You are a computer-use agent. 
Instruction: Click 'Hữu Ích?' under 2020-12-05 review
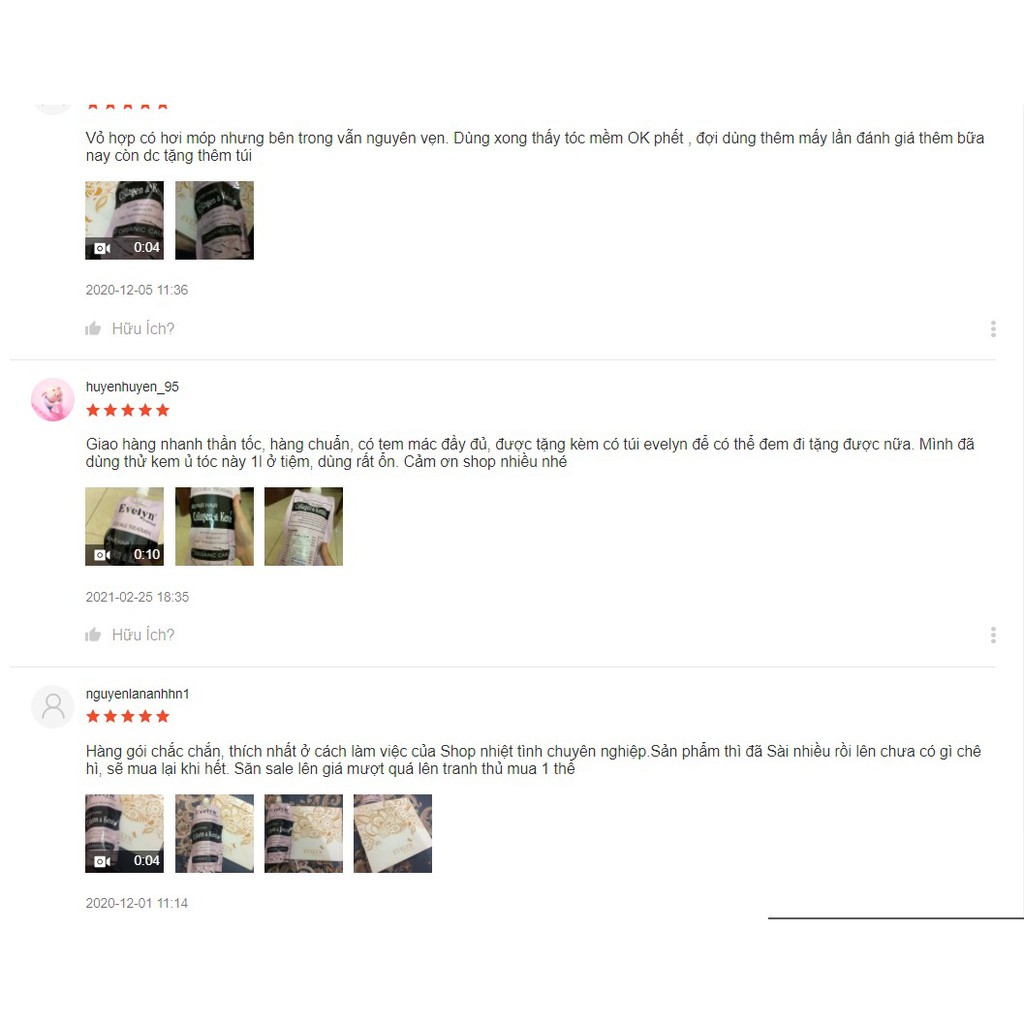click(143, 328)
